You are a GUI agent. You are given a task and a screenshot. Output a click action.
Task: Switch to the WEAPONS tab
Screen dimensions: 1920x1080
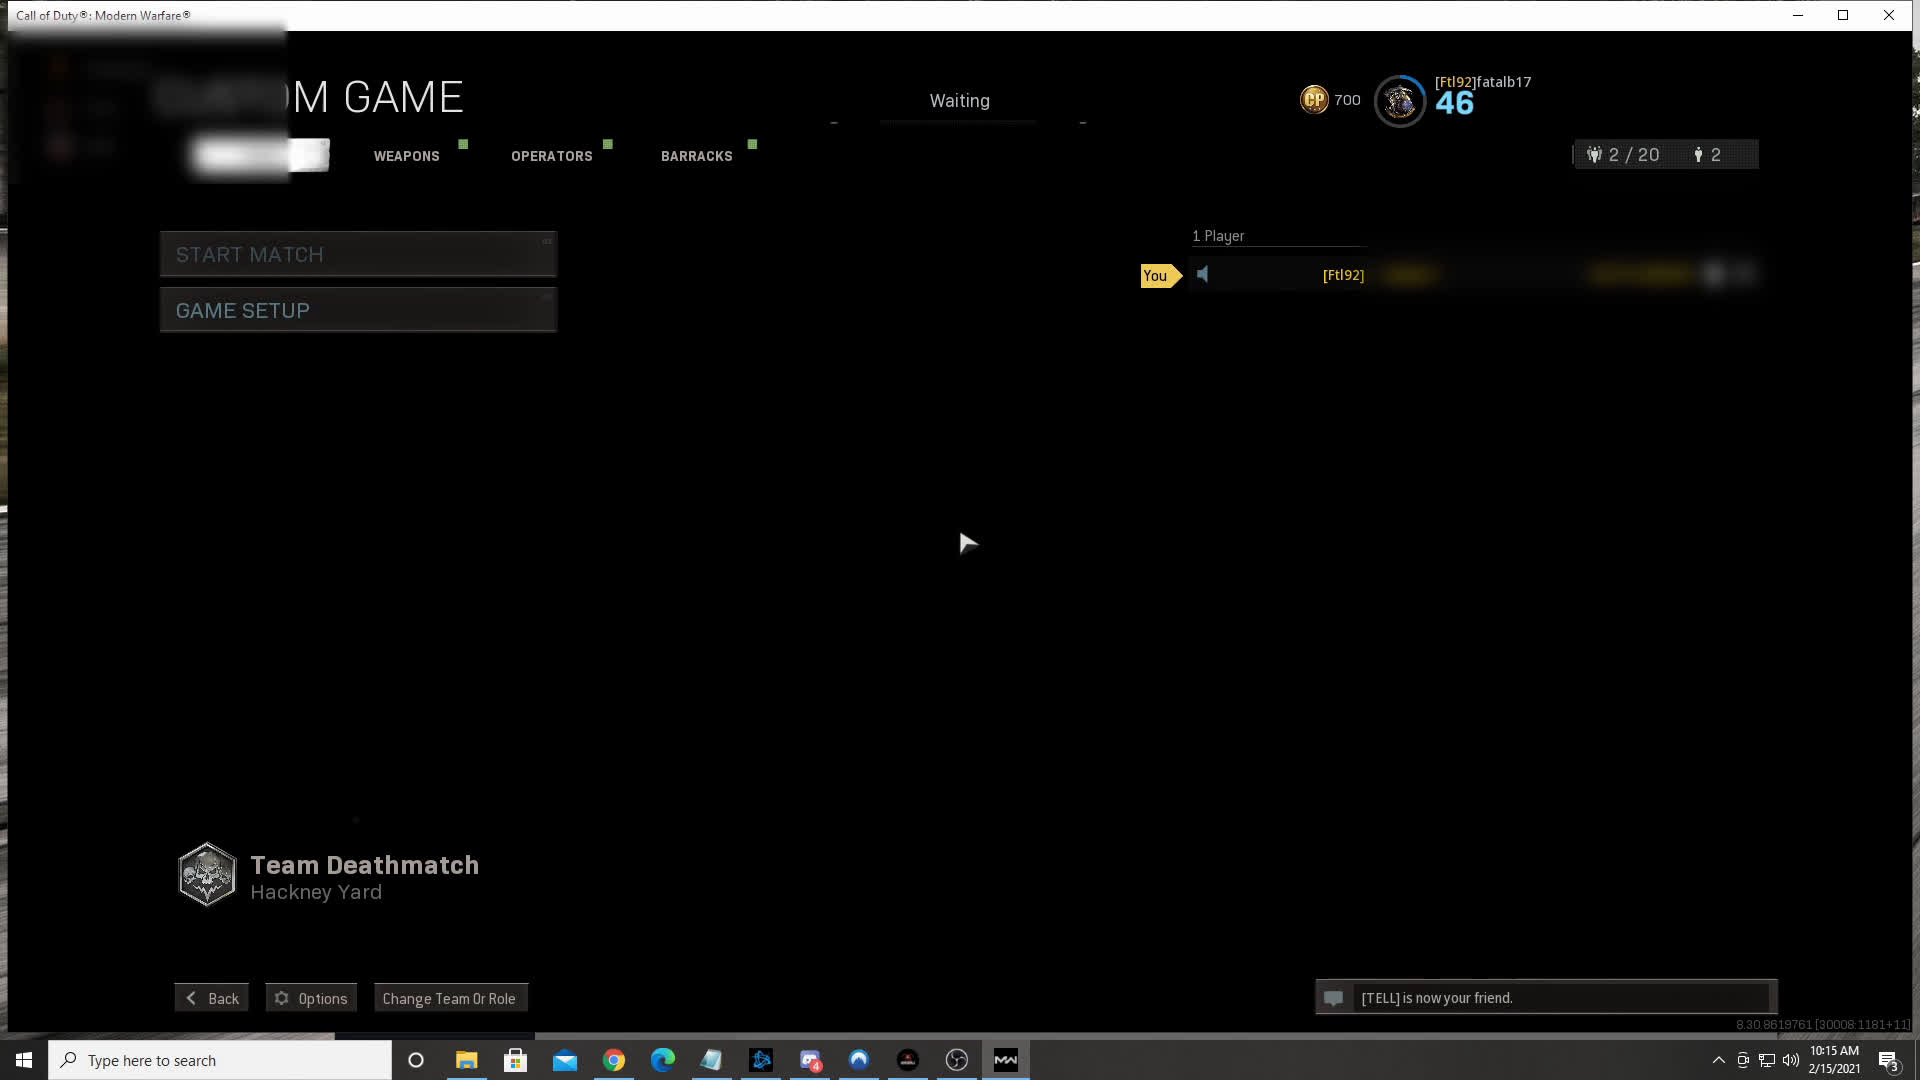click(406, 156)
